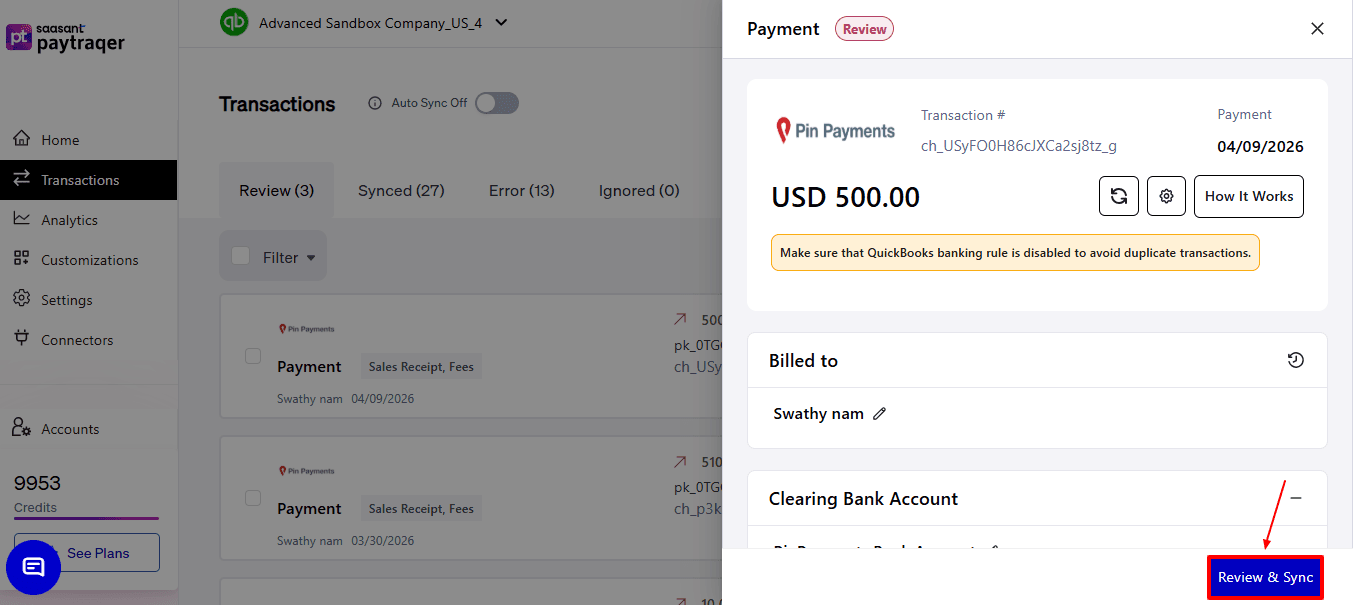Open the How It Works page
The image size is (1353, 605).
coord(1248,196)
